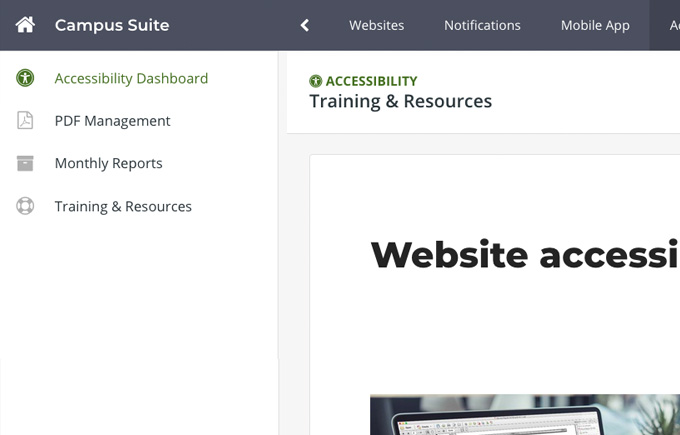
Task: Click accessibility icon in page header
Action: pos(316,81)
